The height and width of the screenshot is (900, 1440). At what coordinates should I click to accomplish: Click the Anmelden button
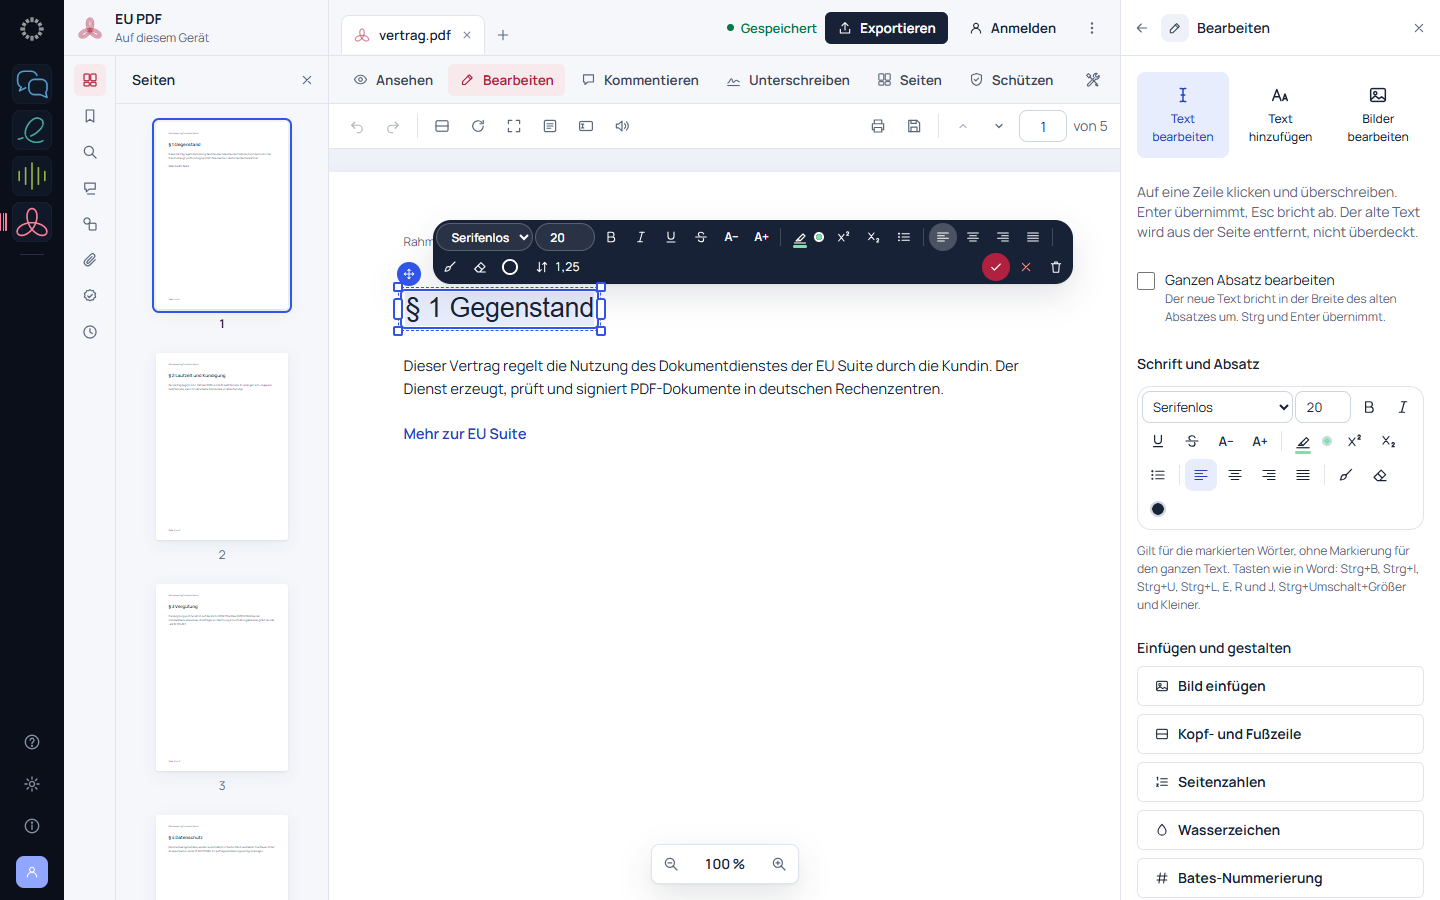pos(1013,28)
